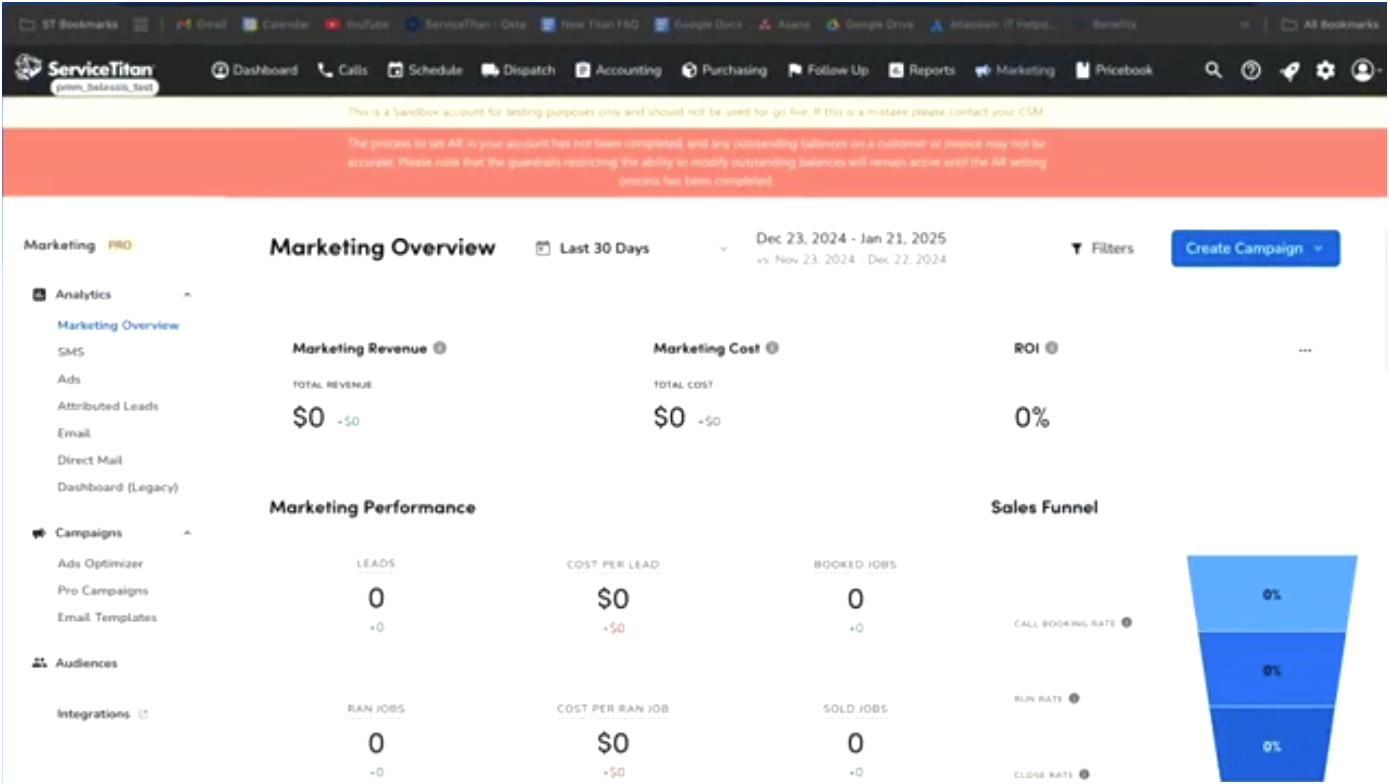Click the ROI info icon
Image resolution: width=1389 pixels, height=784 pixels.
point(1052,348)
